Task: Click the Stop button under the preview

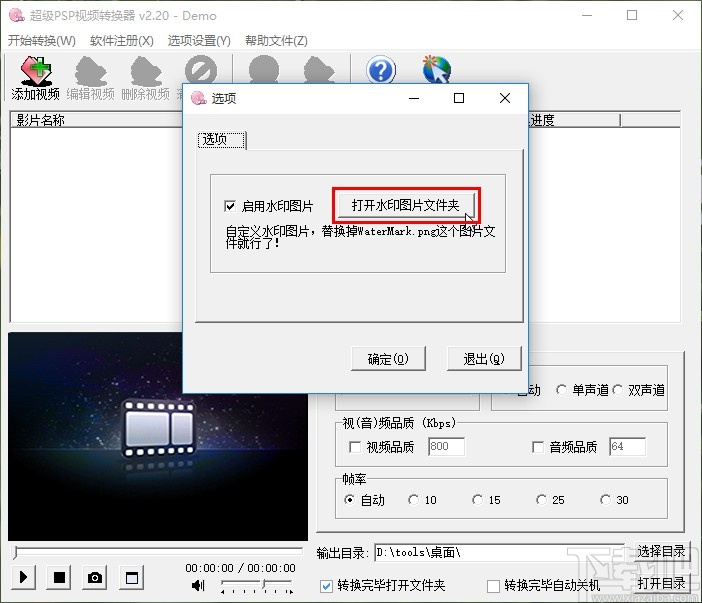Action: click(59, 577)
